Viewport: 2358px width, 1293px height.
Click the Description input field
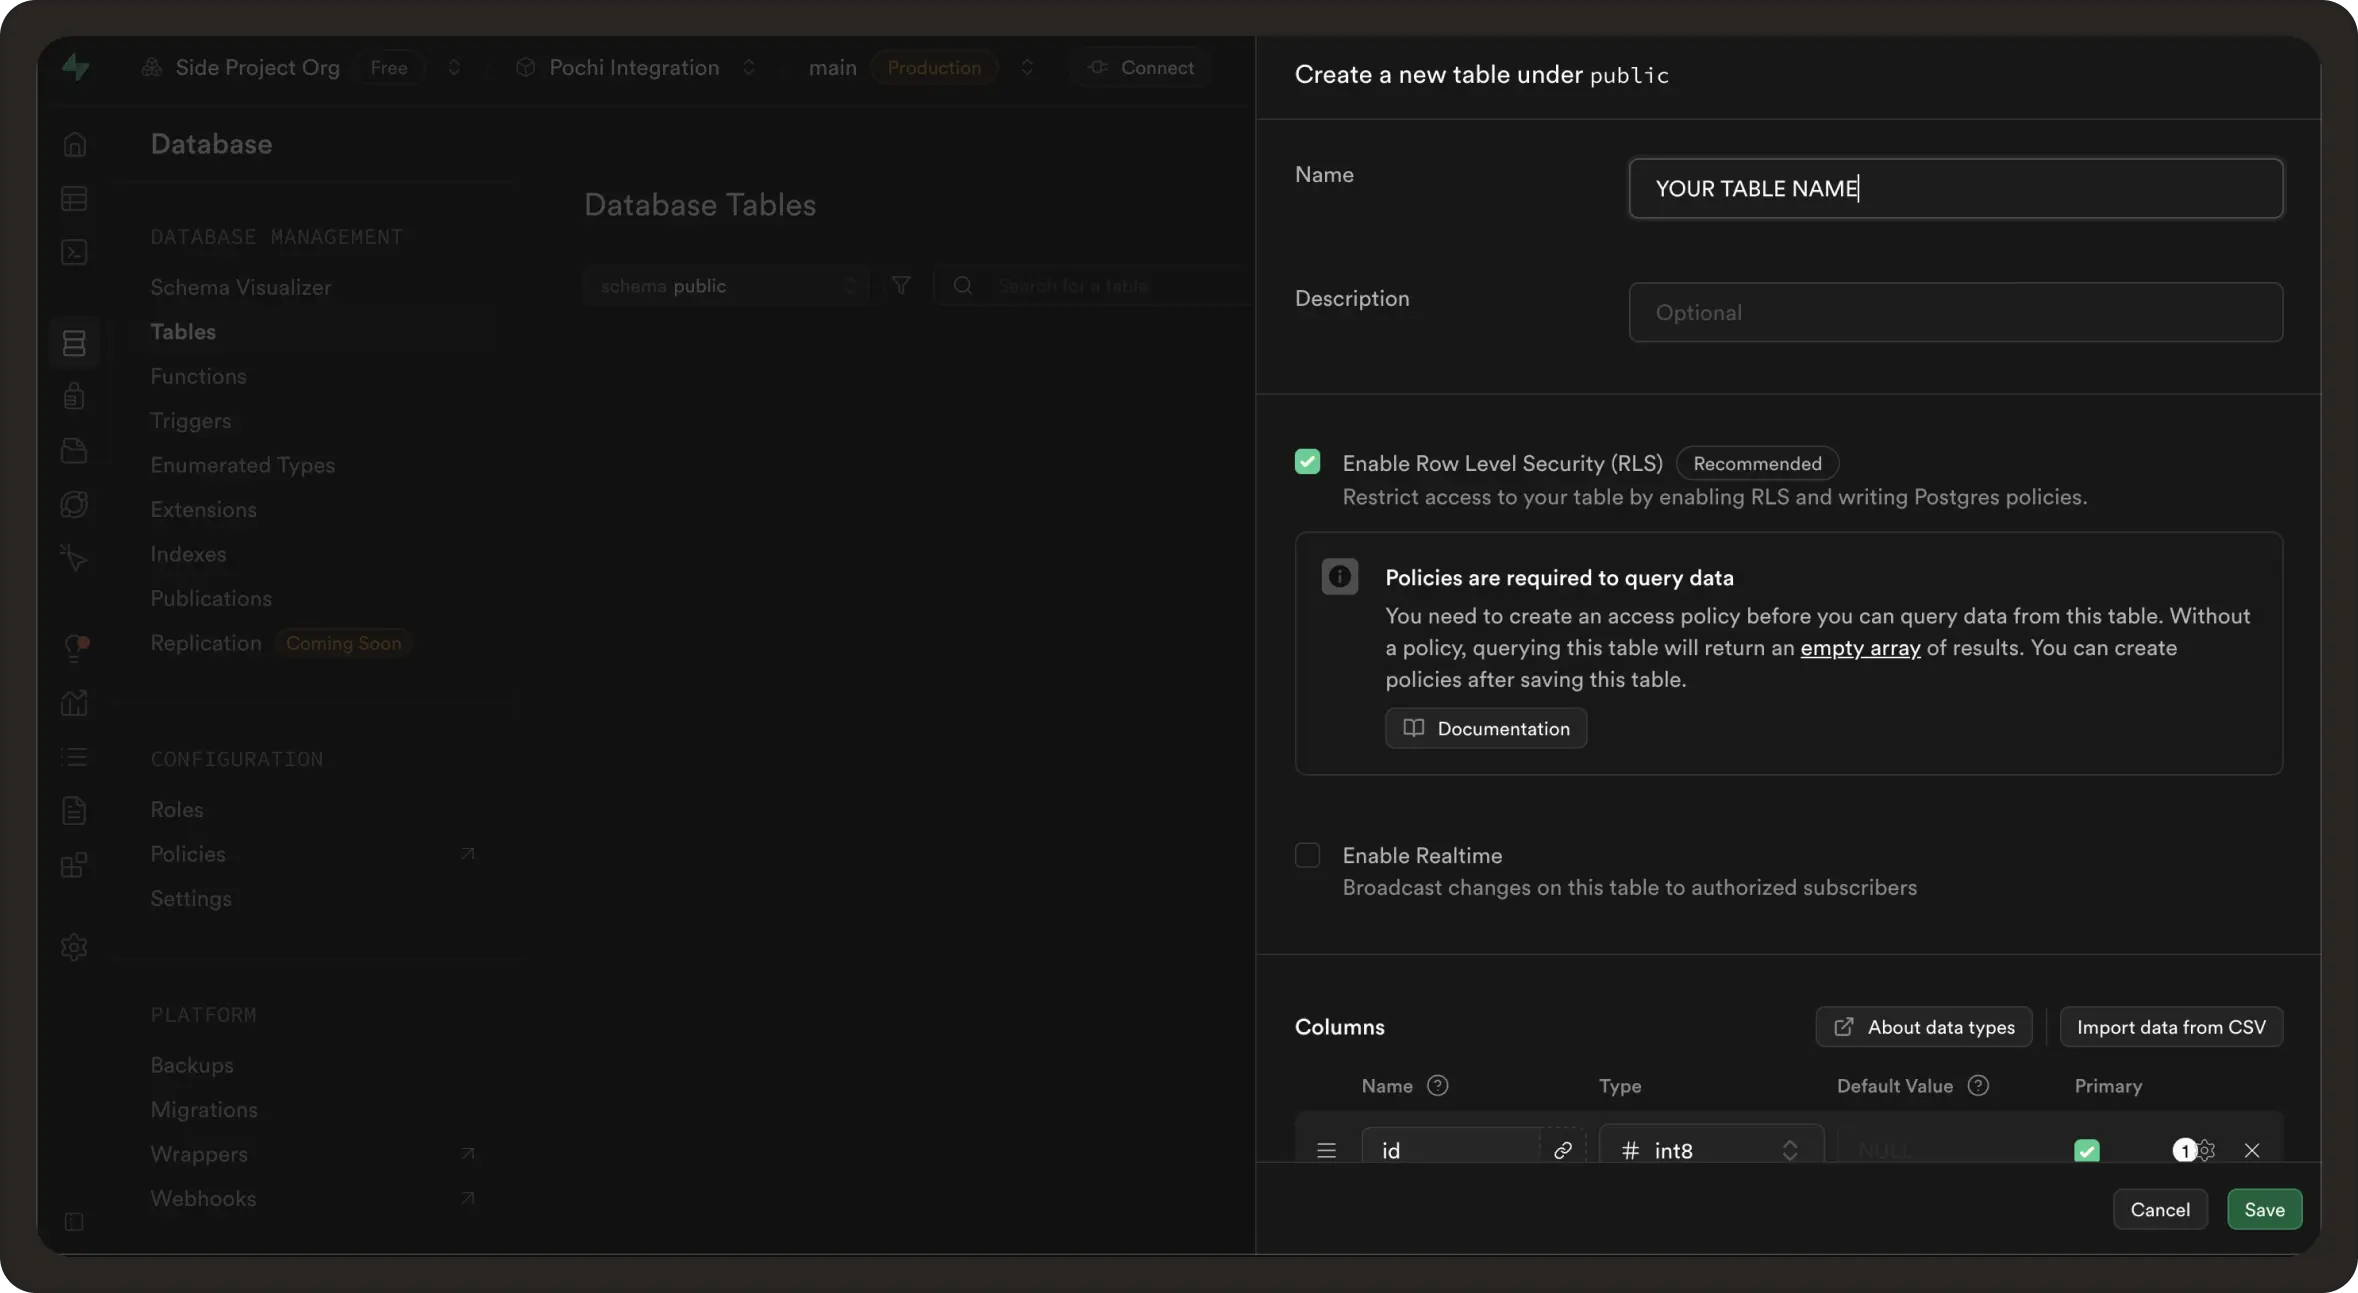pyautogui.click(x=1955, y=312)
